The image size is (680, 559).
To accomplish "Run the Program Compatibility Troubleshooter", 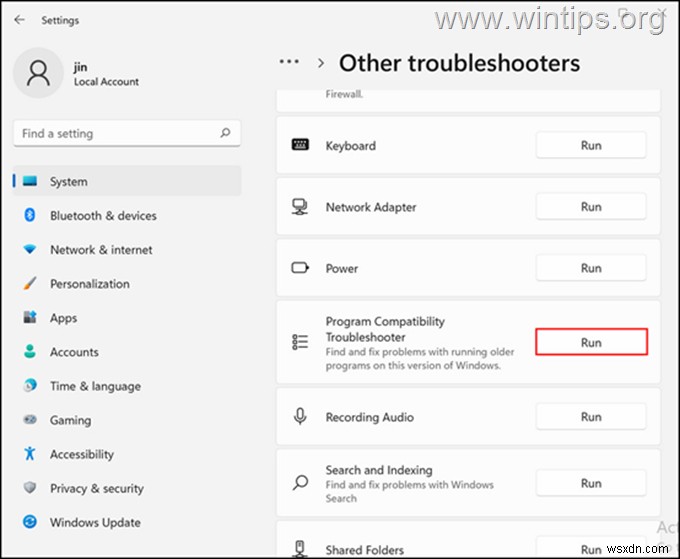I will (591, 342).
